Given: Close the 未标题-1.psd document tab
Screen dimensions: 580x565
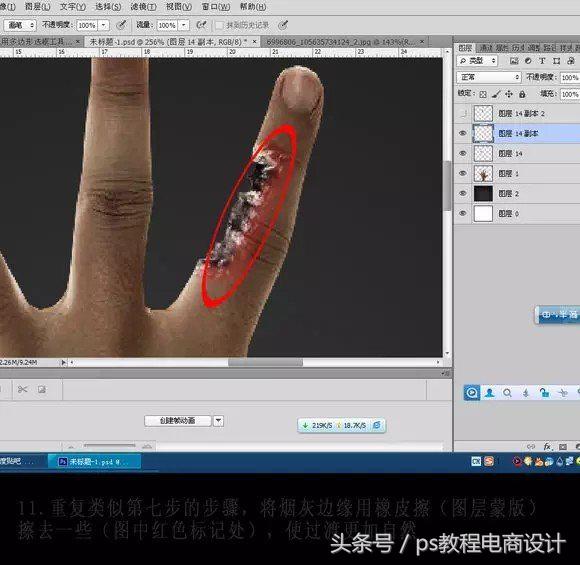Looking at the screenshot, I should [254, 42].
